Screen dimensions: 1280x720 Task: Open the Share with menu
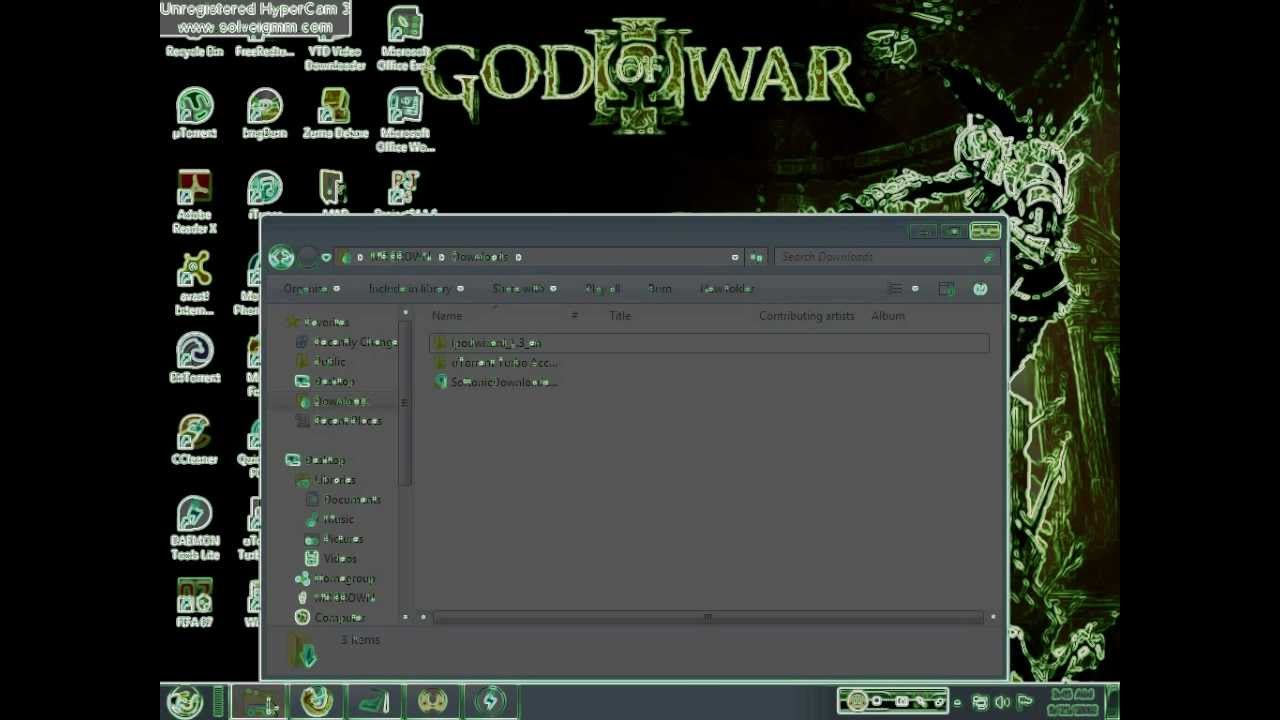pos(524,289)
